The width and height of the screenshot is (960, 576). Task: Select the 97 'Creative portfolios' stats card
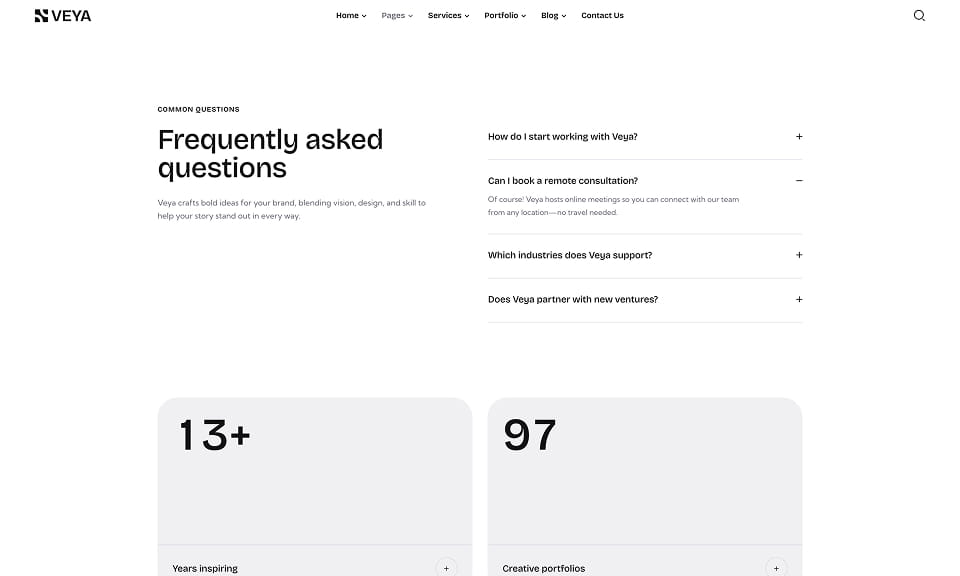(x=645, y=487)
